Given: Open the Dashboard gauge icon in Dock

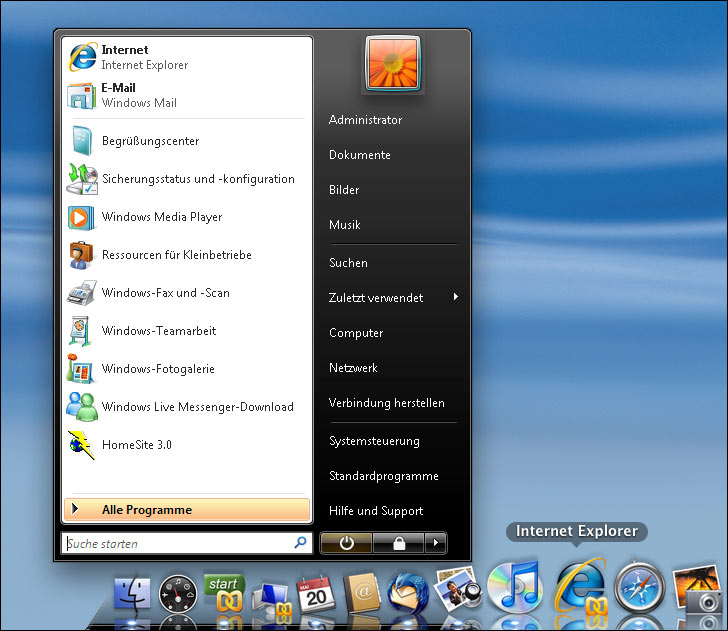Looking at the screenshot, I should 178,594.
